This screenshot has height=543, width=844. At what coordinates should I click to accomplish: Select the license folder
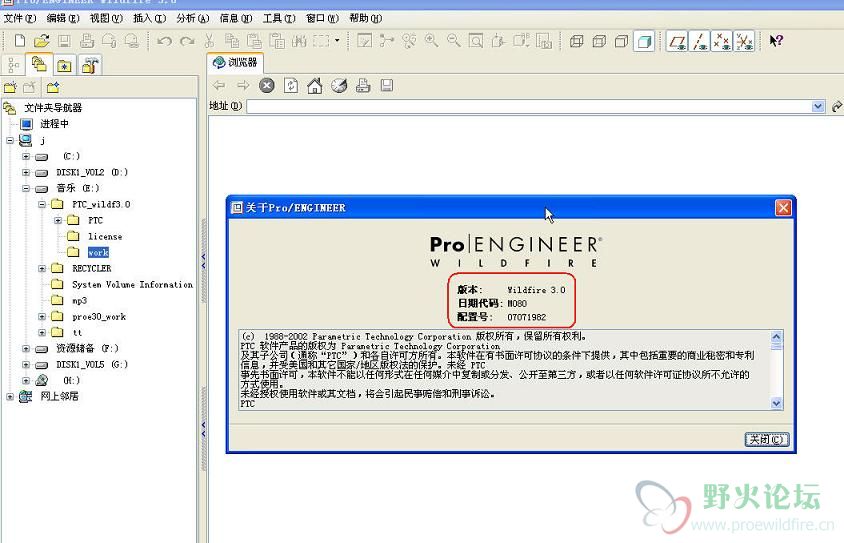pyautogui.click(x=105, y=236)
